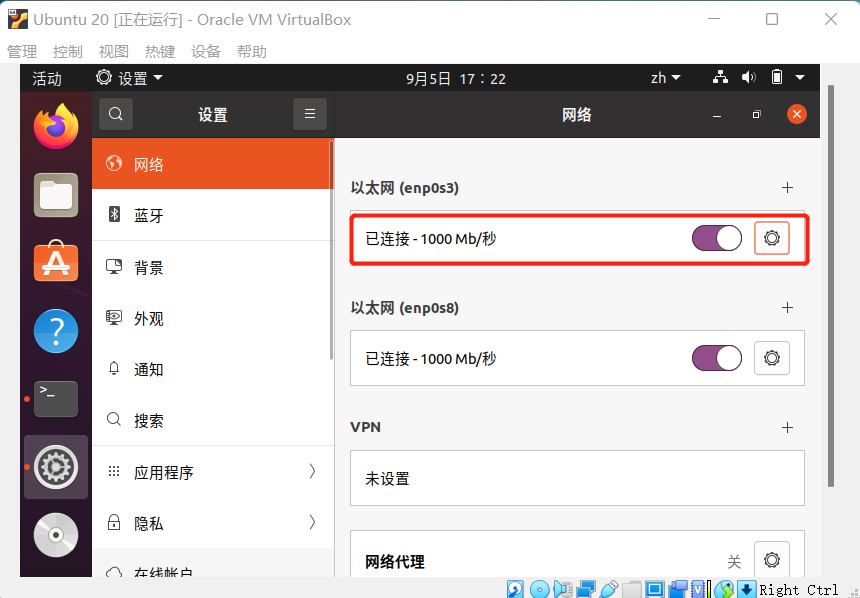This screenshot has height=598, width=860.
Task: Open gear settings for enp0s3 connection
Action: pyautogui.click(x=772, y=238)
